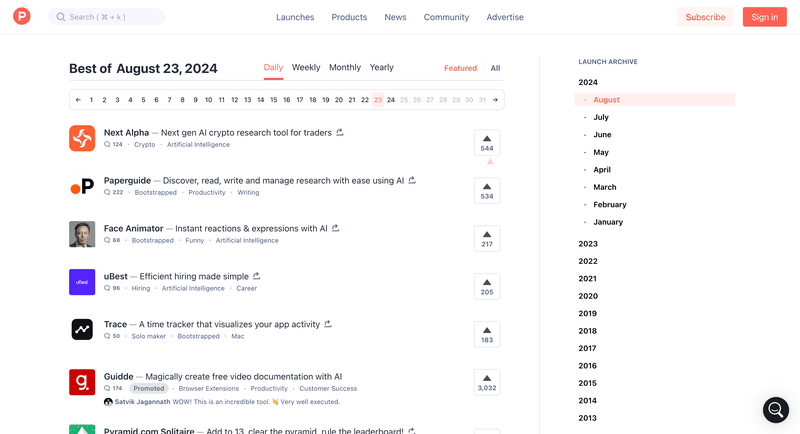Open Face Animator comments icon showing 68
800x434 pixels.
(x=107, y=240)
